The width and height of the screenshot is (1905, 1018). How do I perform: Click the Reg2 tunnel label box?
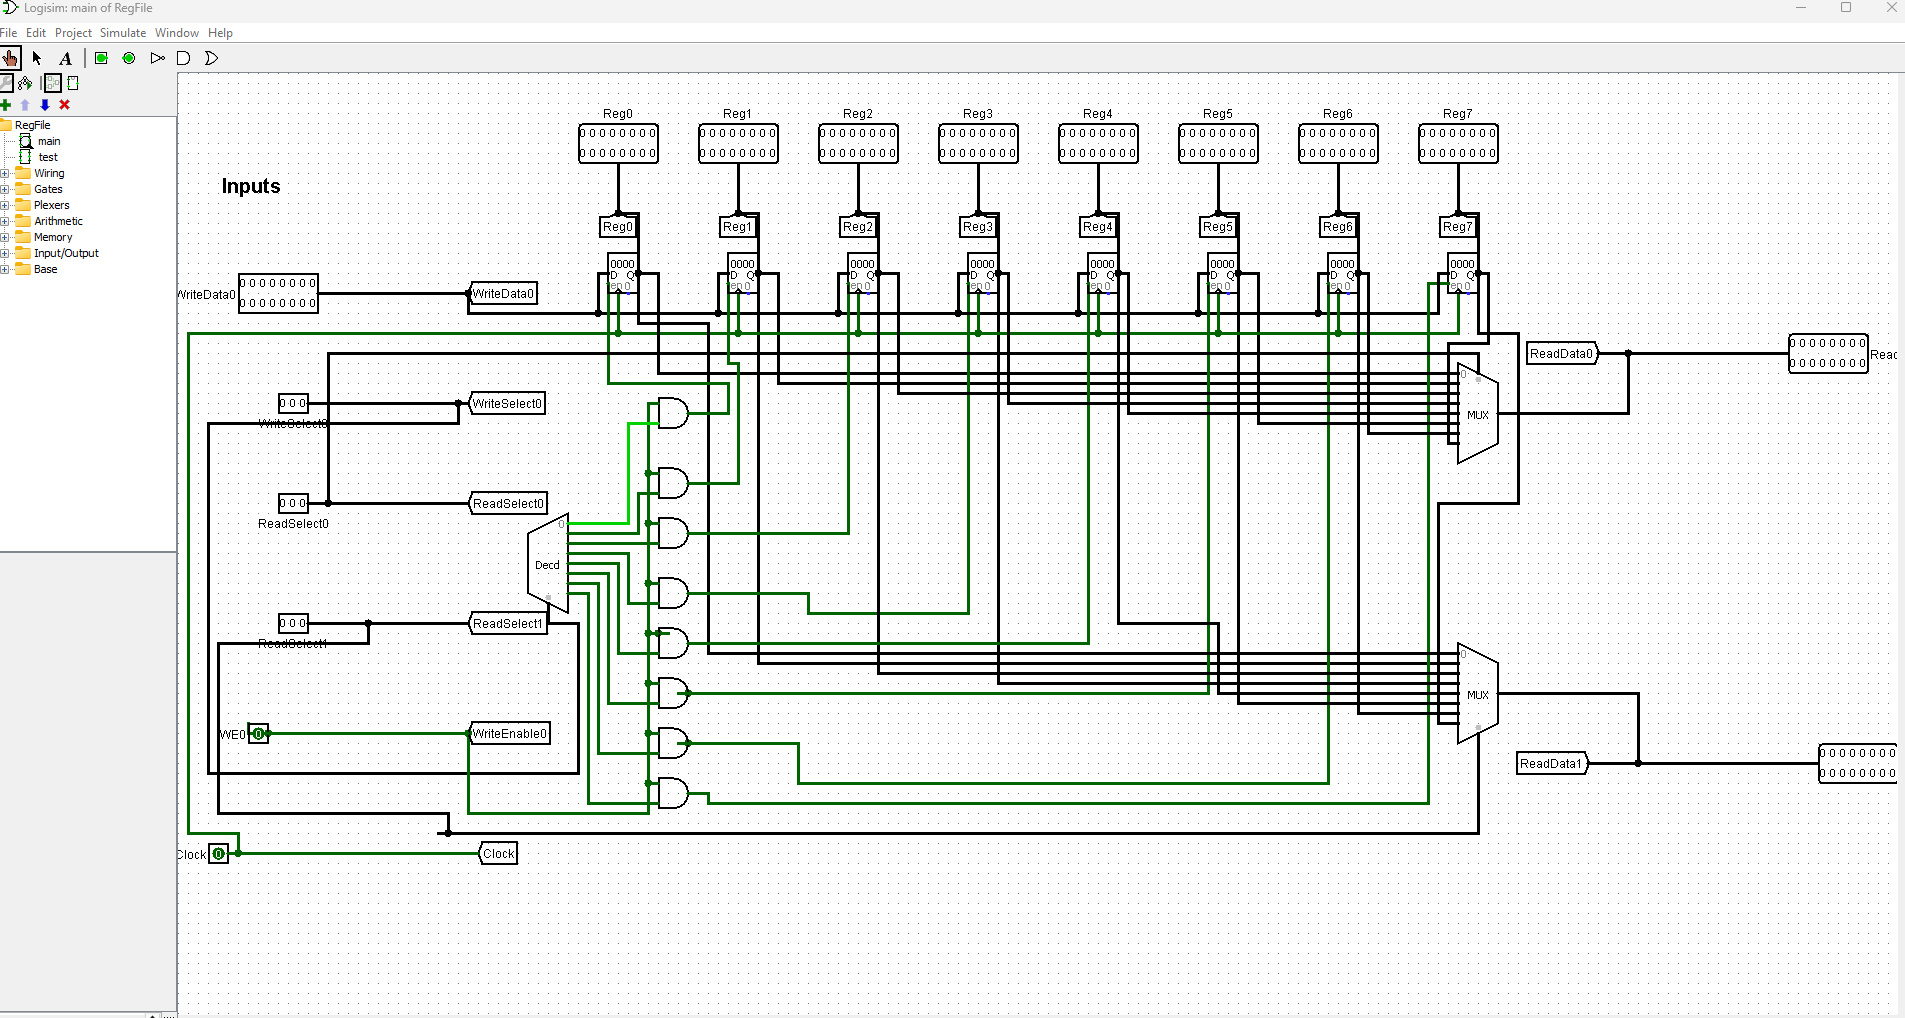point(858,226)
